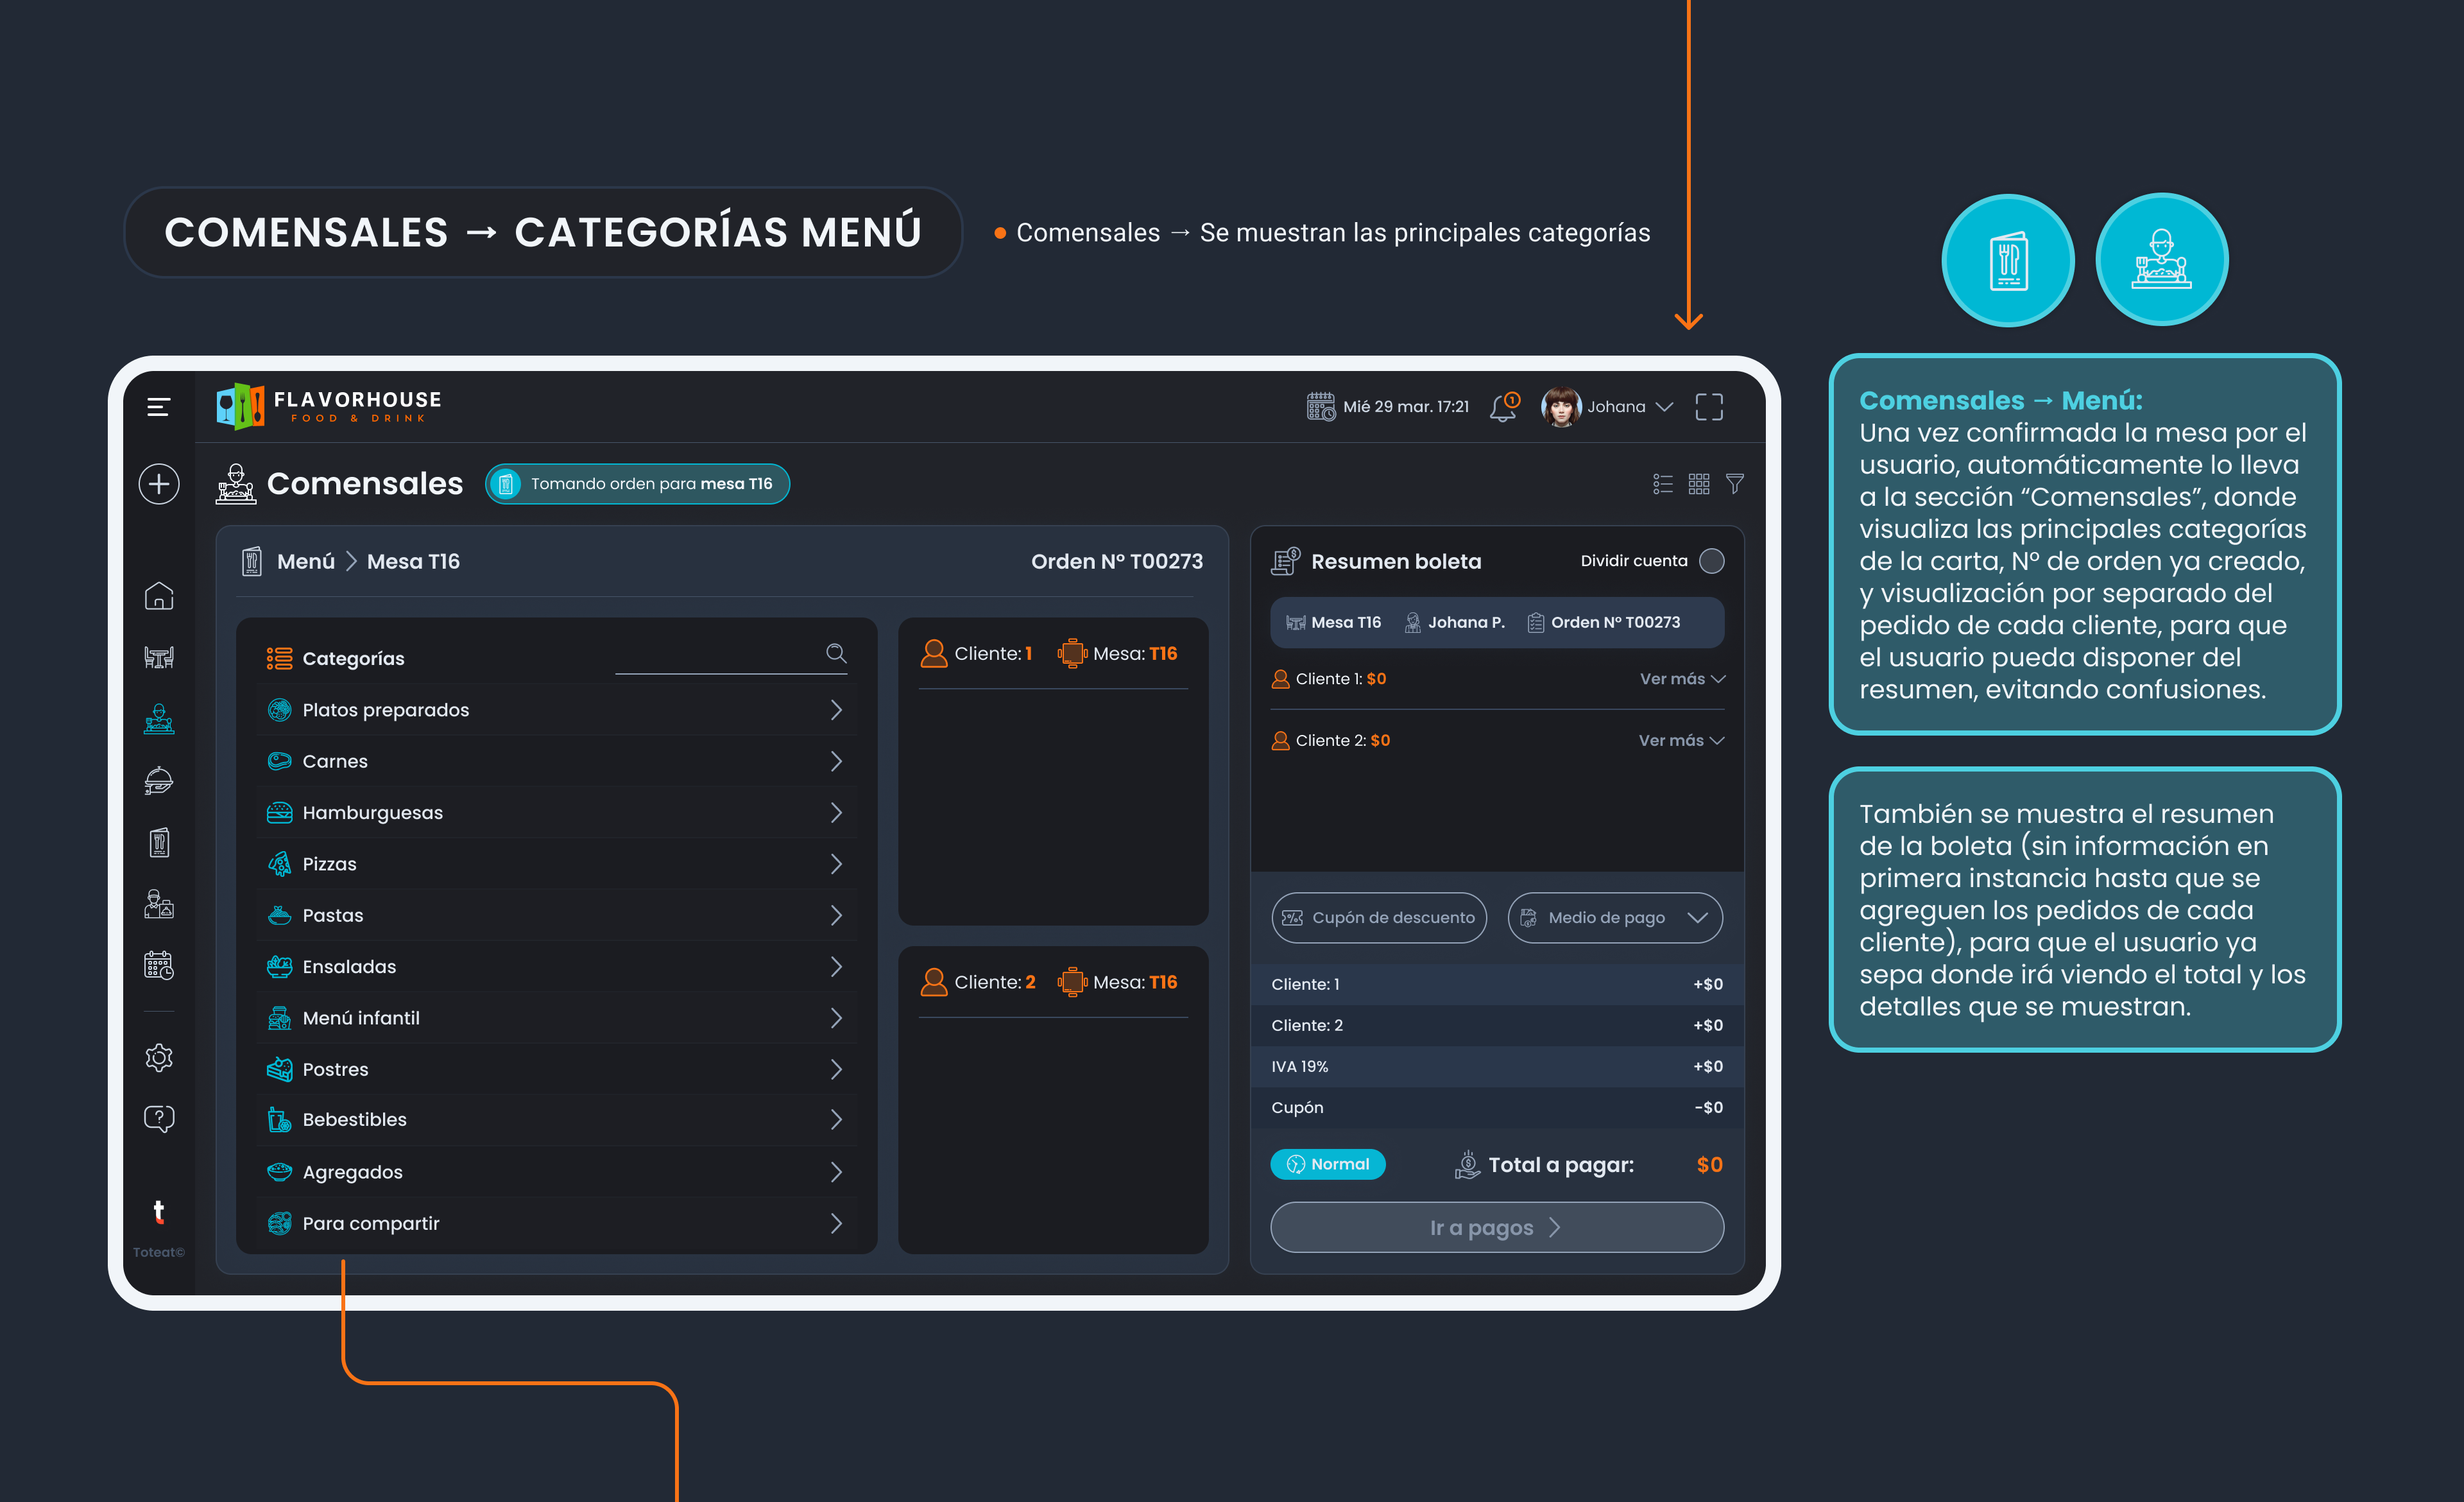Switch to list view layout

tap(1662, 485)
